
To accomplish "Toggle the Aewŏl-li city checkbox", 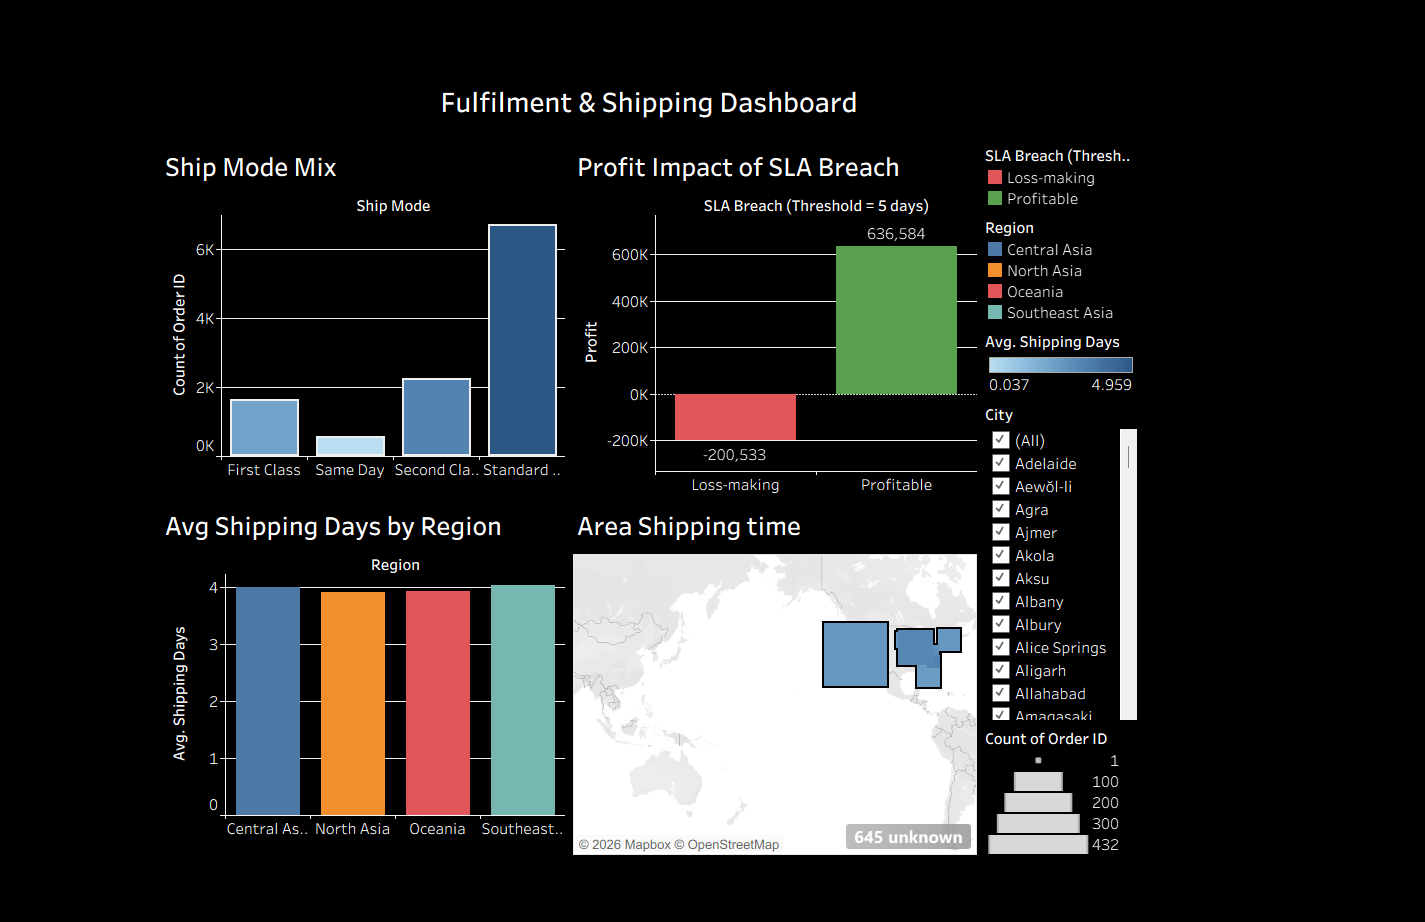I will (1000, 486).
